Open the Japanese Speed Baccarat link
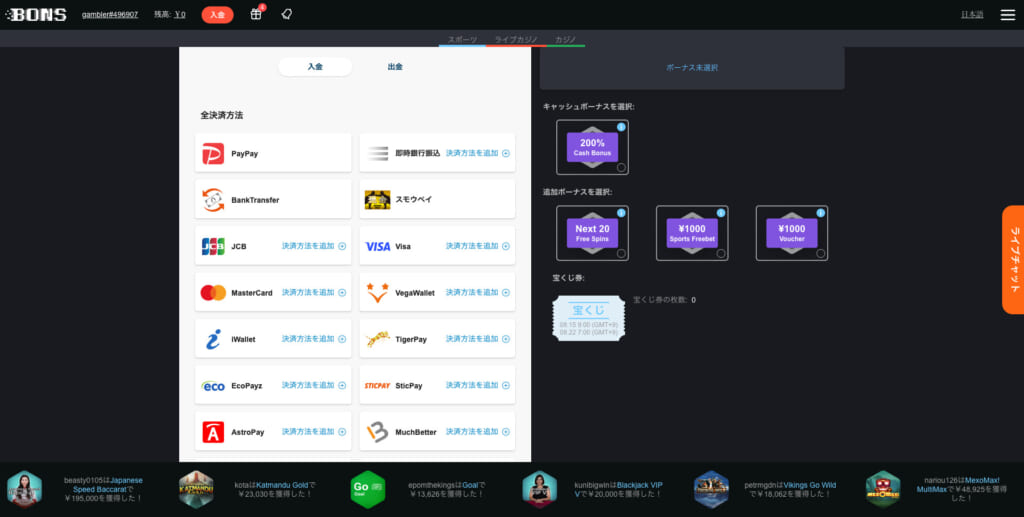This screenshot has width=1024, height=517. point(108,484)
